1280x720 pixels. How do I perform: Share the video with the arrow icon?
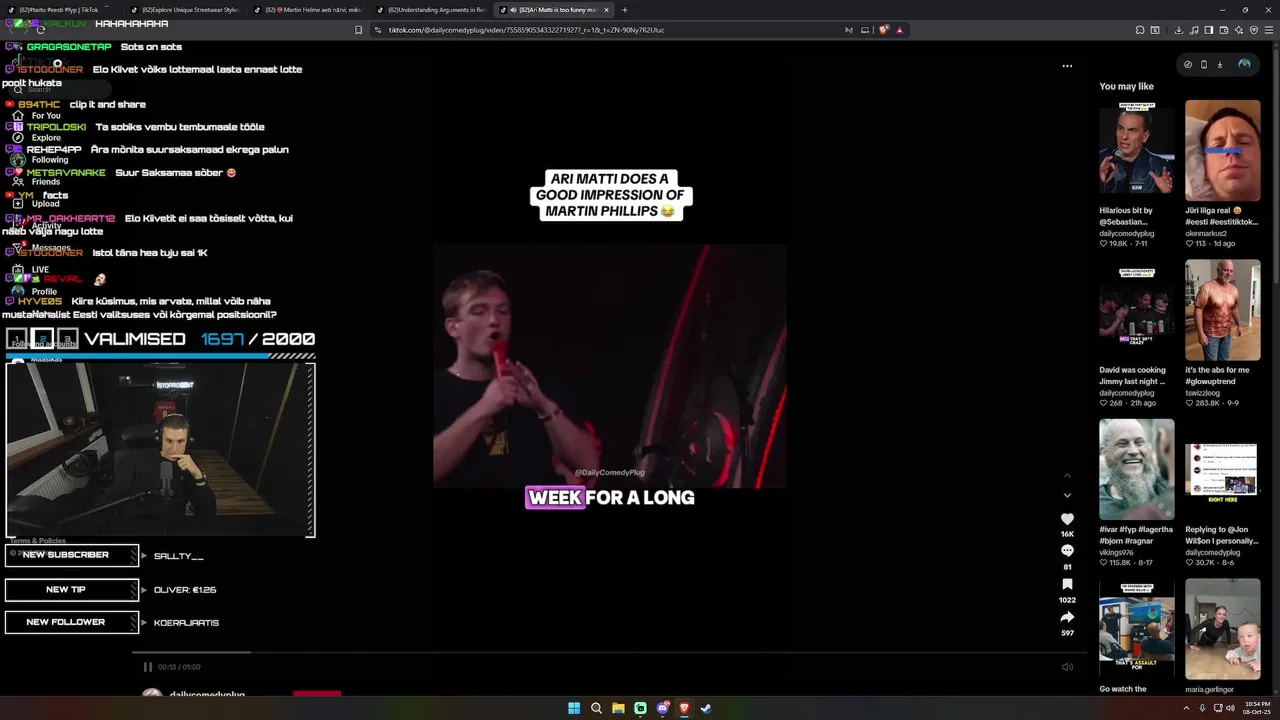(x=1067, y=617)
